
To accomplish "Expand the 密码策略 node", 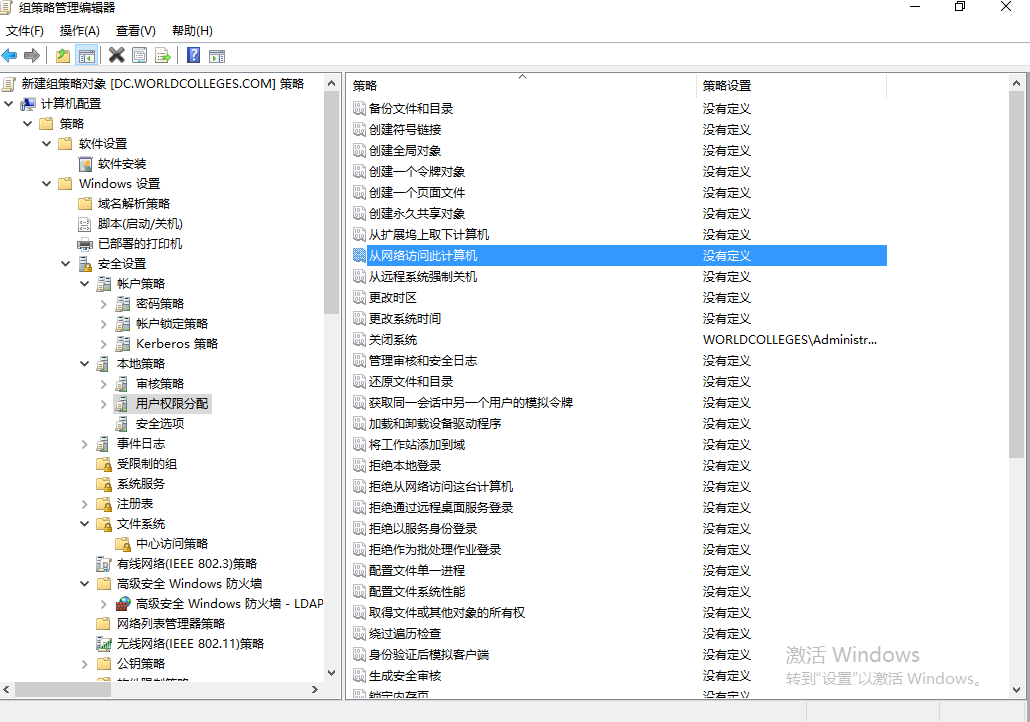I will [104, 304].
